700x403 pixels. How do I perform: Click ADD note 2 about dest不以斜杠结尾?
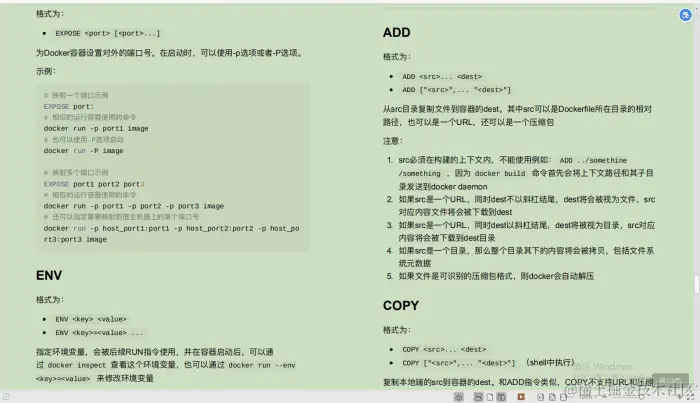coord(526,206)
